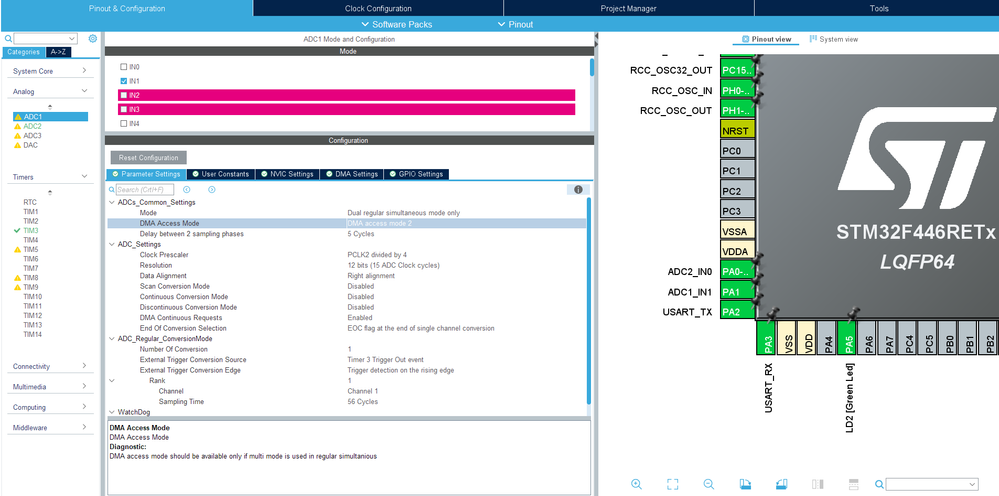Rotate the chip counter-clockwise

782,484
